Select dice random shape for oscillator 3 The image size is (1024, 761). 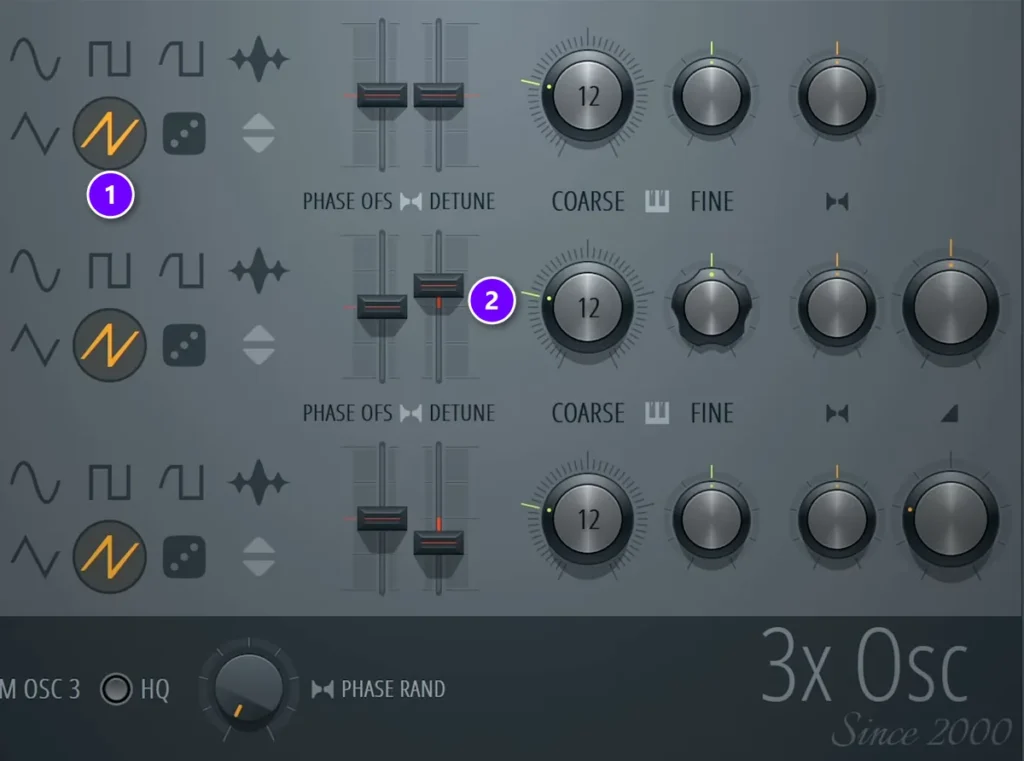(x=184, y=557)
